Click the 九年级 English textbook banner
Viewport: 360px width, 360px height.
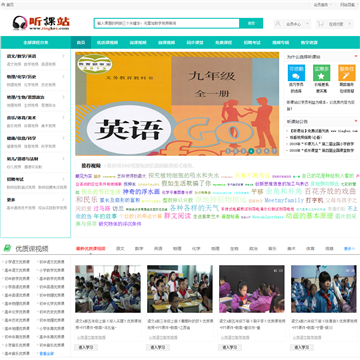coord(177,104)
